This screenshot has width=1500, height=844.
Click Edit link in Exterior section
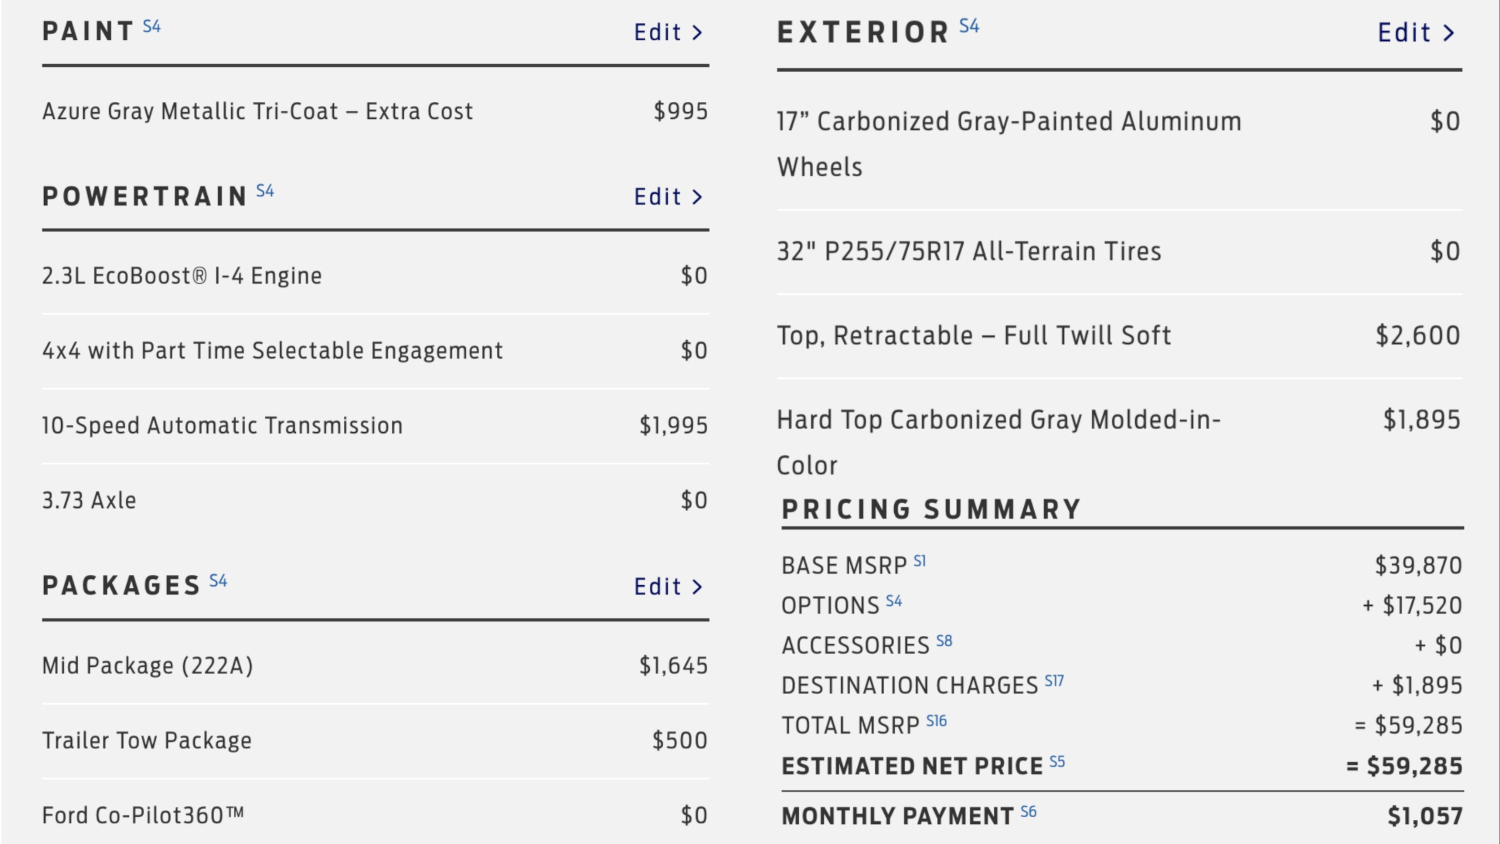tap(1415, 33)
